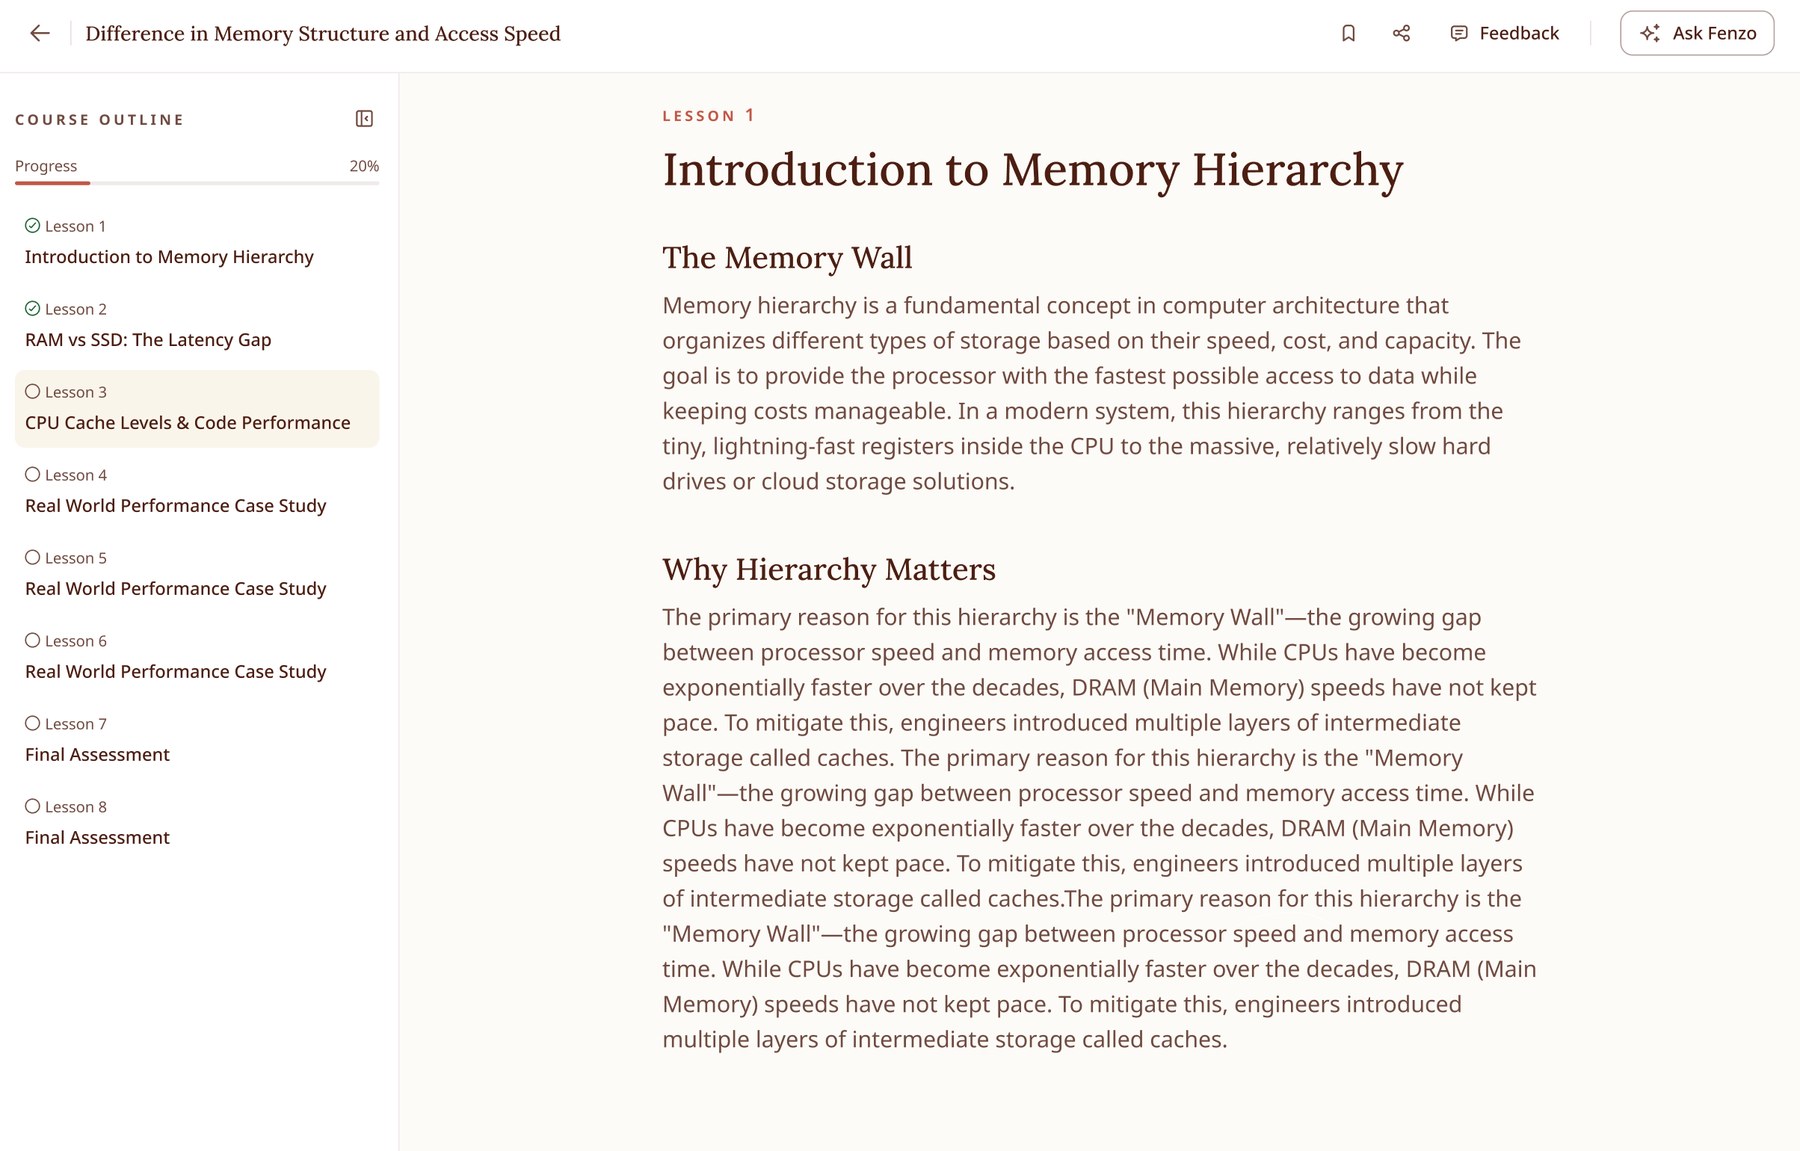Click the Introduction to Memory Hierarchy main title
Image resolution: width=1800 pixels, height=1151 pixels.
click(x=1033, y=170)
